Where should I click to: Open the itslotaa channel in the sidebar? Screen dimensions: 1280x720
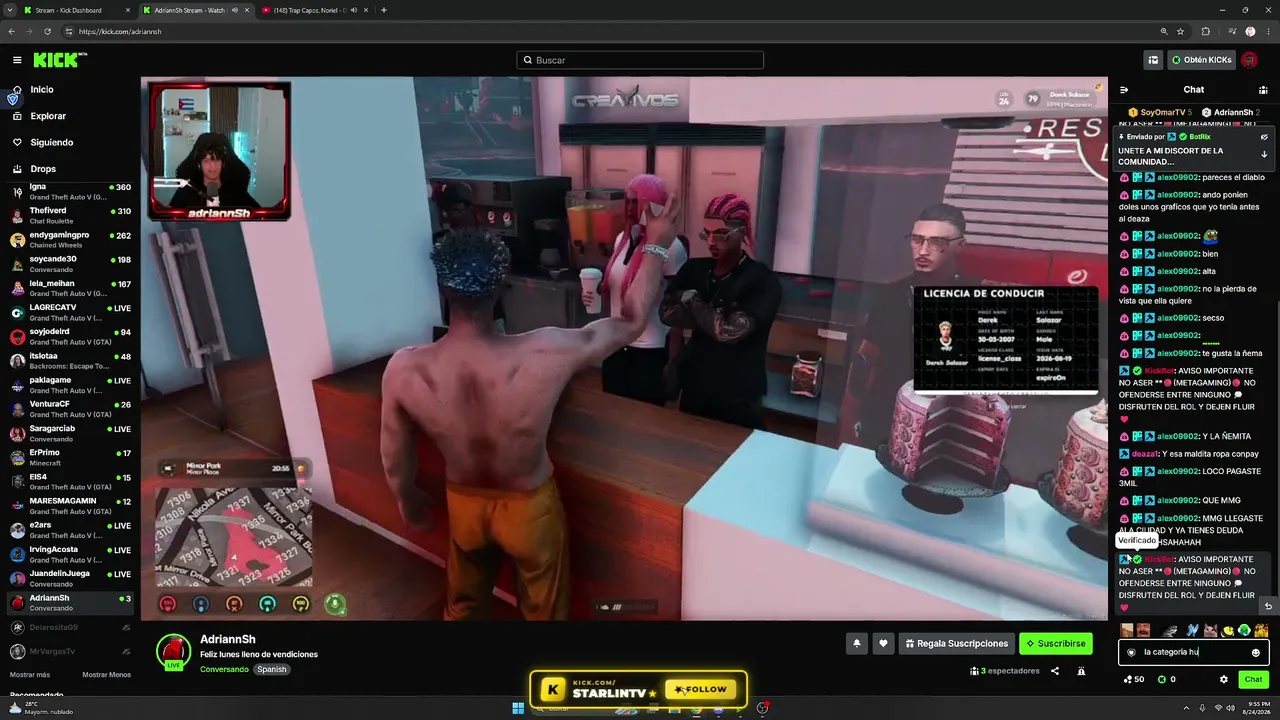[70, 360]
